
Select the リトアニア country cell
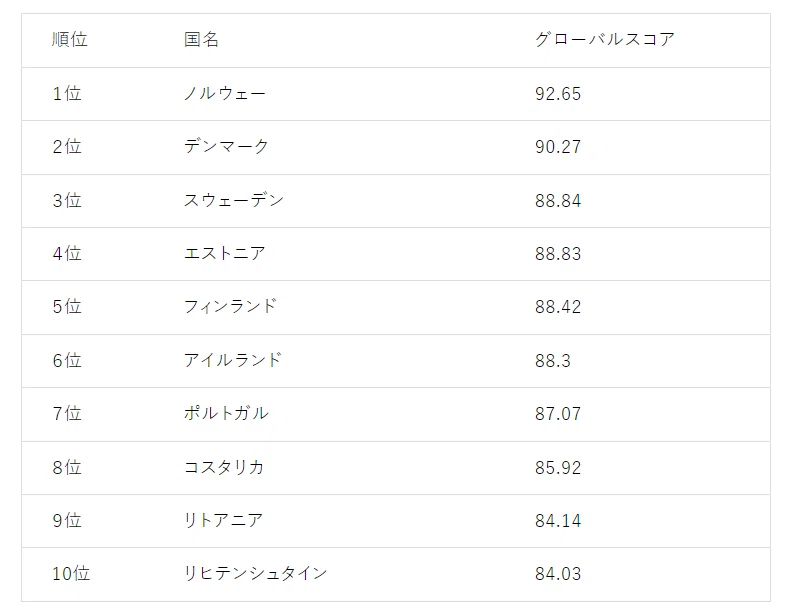tap(223, 520)
